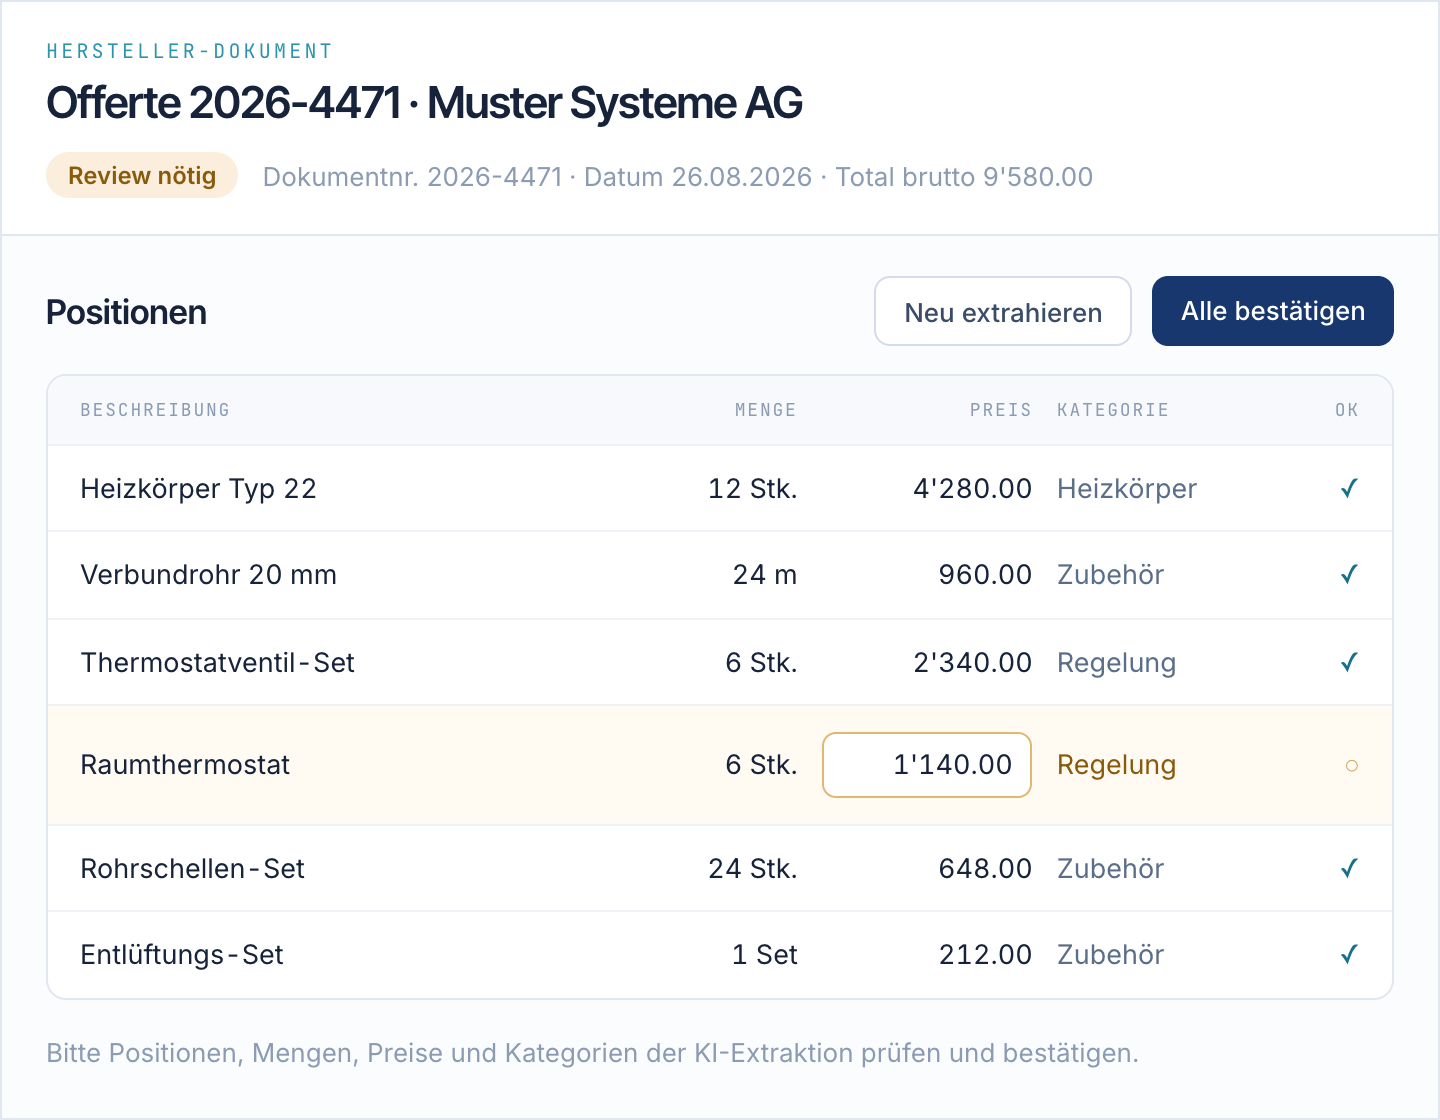Click quantity 24 m
The width and height of the screenshot is (1440, 1120).
pyautogui.click(x=765, y=574)
